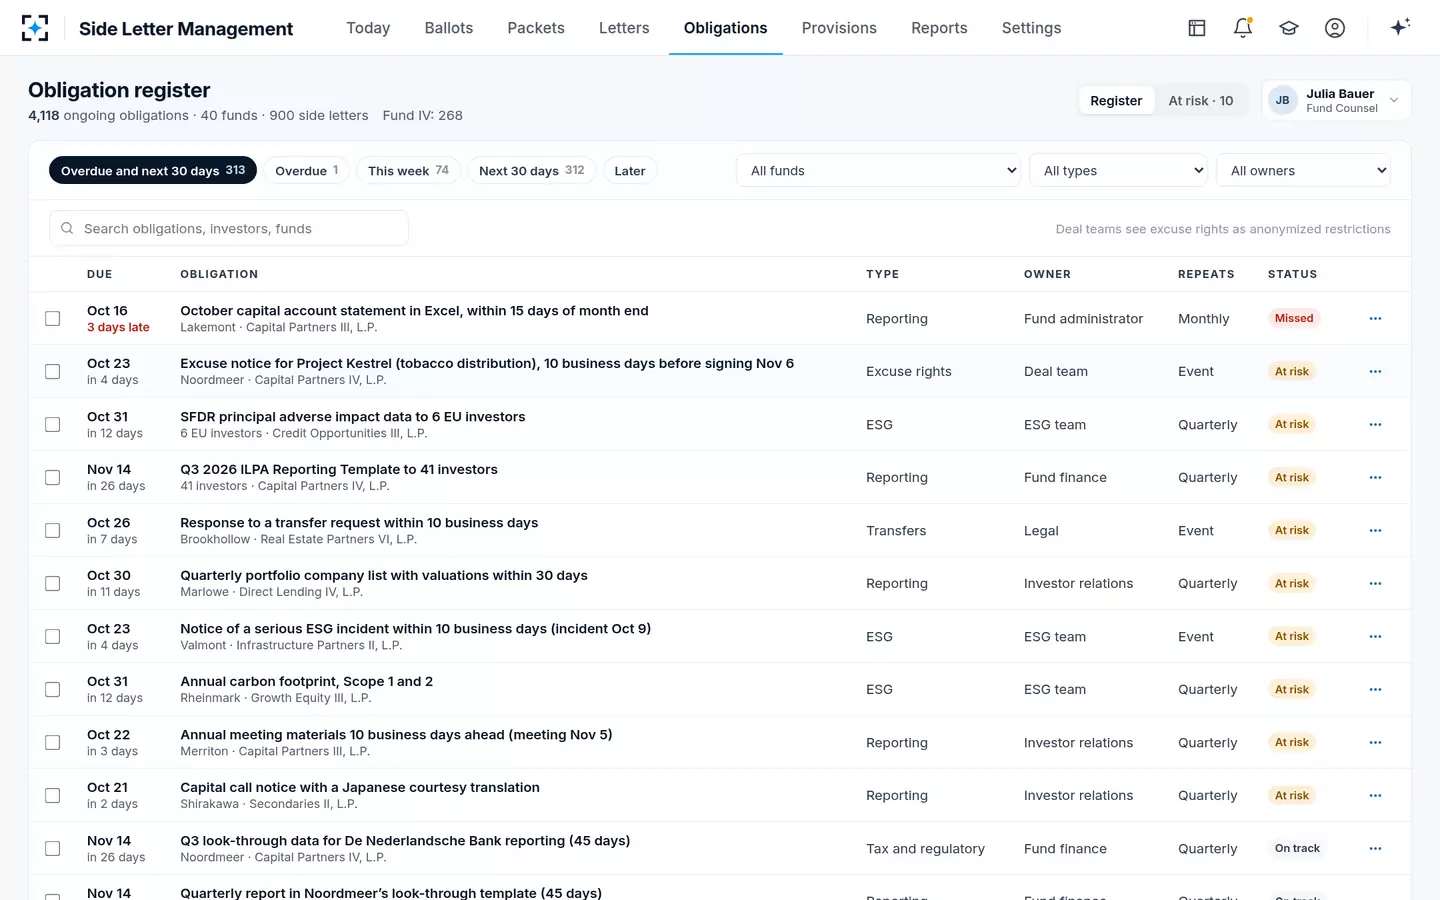This screenshot has width=1440, height=900.
Task: Click the On track status badge for De Nederlandsche Bank row
Action: click(x=1297, y=848)
